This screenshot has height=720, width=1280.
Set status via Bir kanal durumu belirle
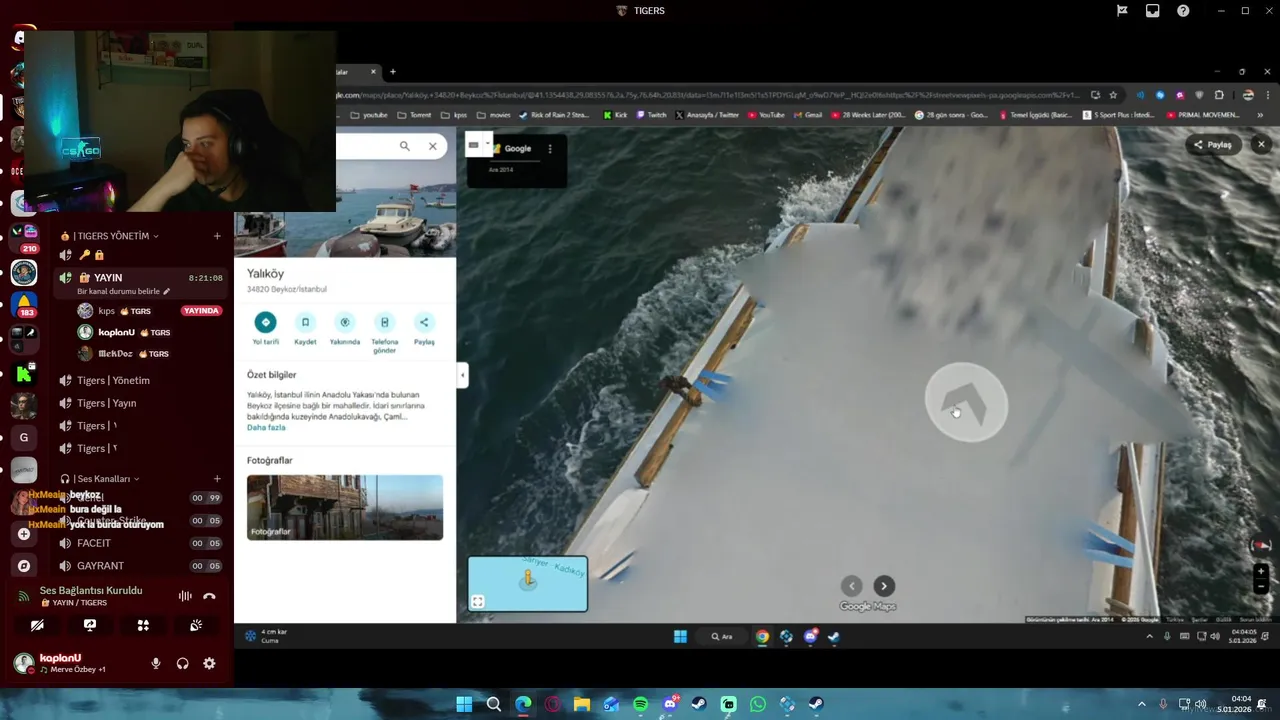click(x=124, y=291)
